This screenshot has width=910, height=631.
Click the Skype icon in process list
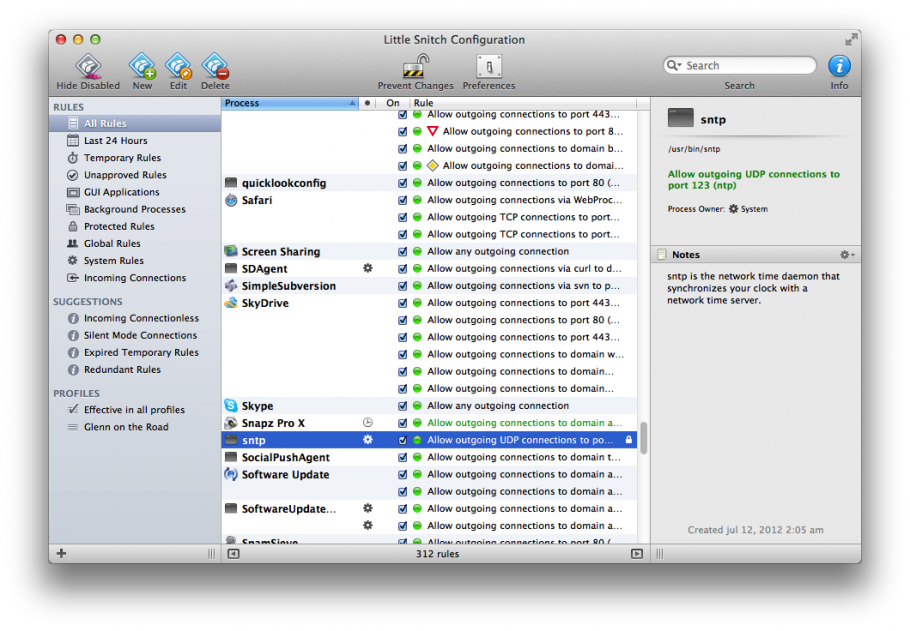231,406
